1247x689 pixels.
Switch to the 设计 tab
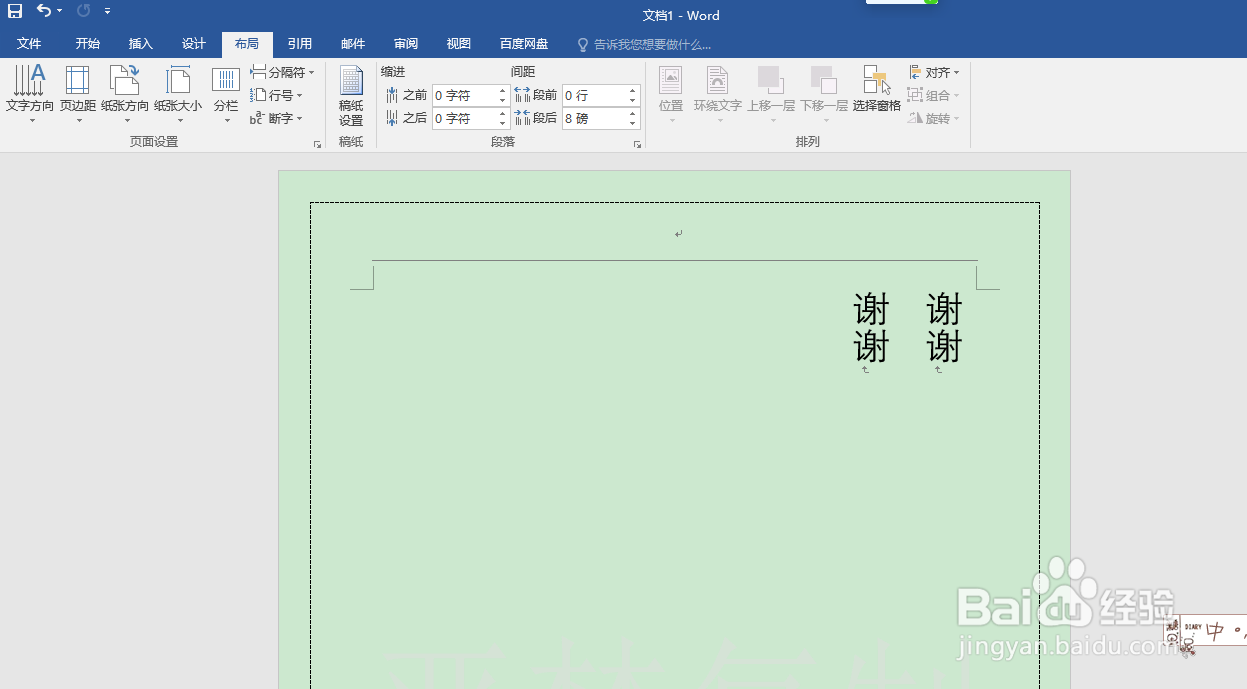point(194,44)
